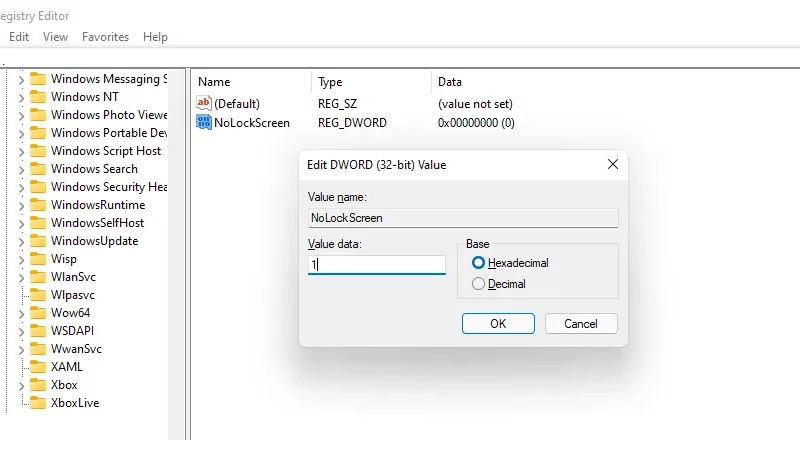Expand the WlanSvc tree node
800x456 pixels.
pyautogui.click(x=21, y=277)
